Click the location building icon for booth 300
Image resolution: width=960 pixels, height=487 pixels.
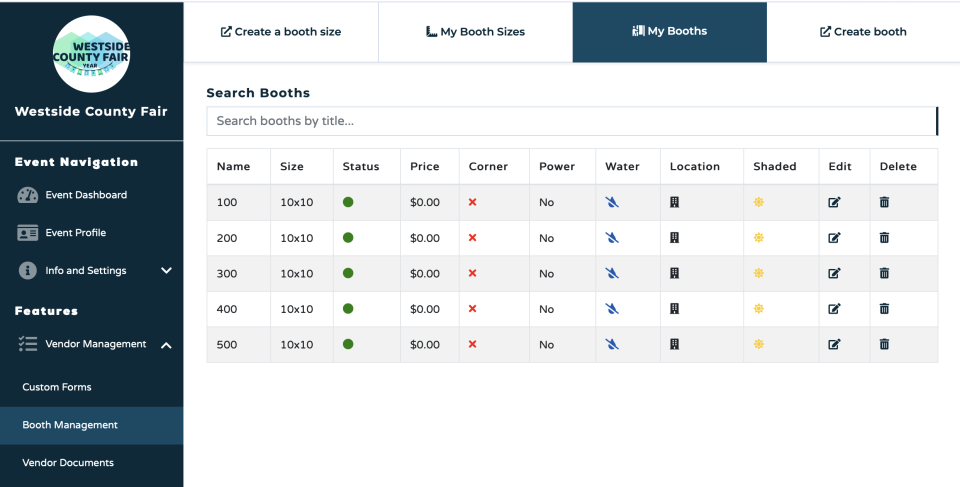pyautogui.click(x=674, y=273)
